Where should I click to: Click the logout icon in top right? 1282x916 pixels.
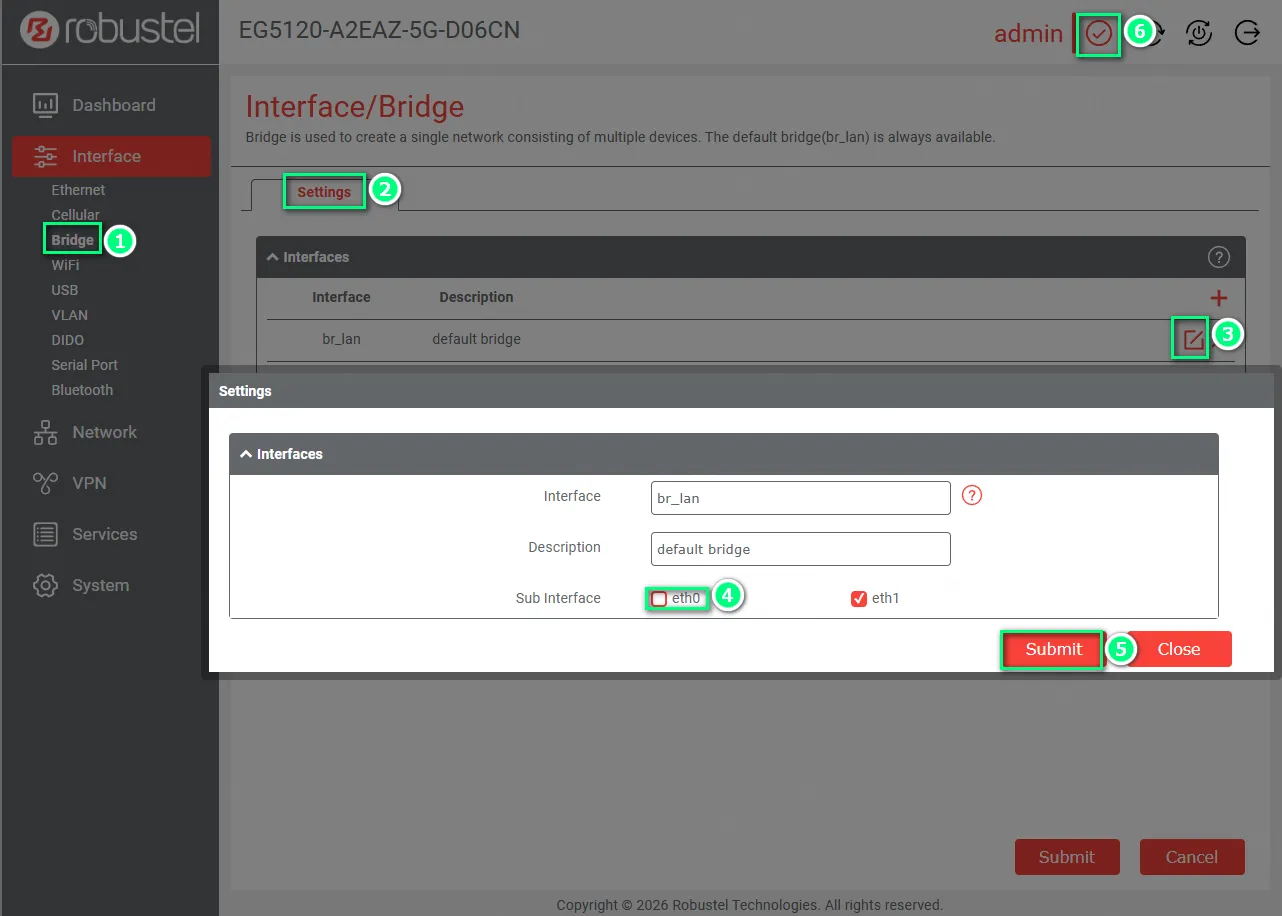[1247, 33]
